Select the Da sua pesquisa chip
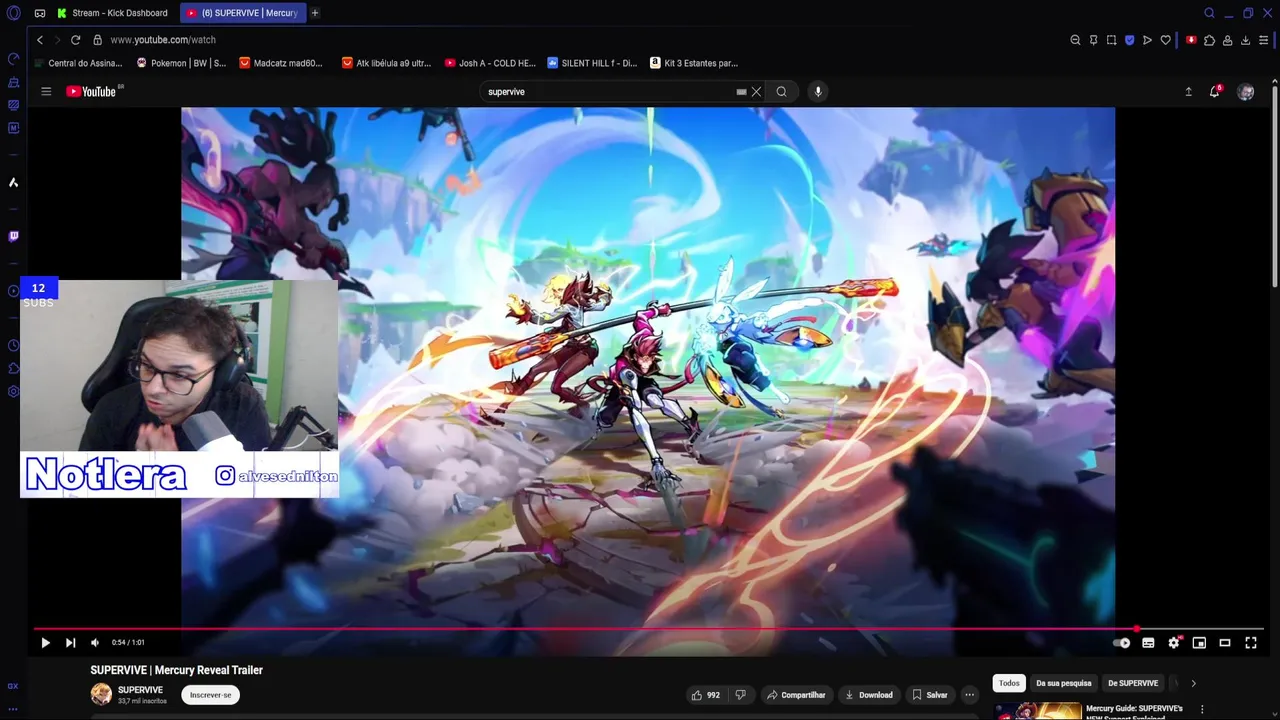 point(1063,683)
